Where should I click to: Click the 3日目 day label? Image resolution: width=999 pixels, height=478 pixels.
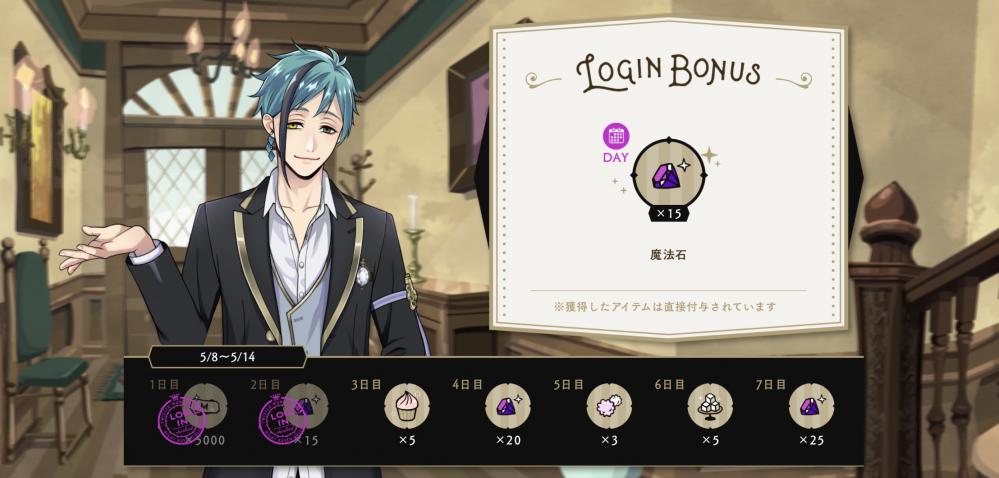366,384
